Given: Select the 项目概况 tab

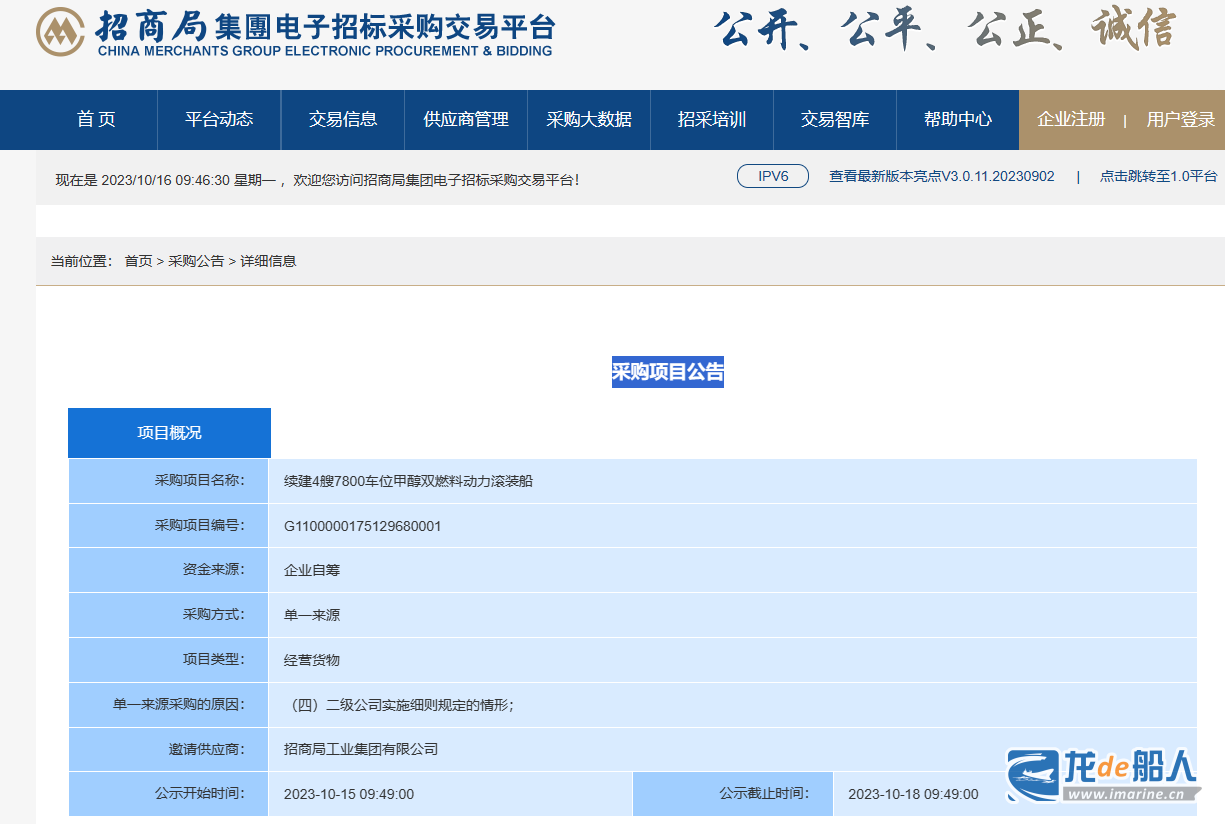Looking at the screenshot, I should click(x=169, y=433).
